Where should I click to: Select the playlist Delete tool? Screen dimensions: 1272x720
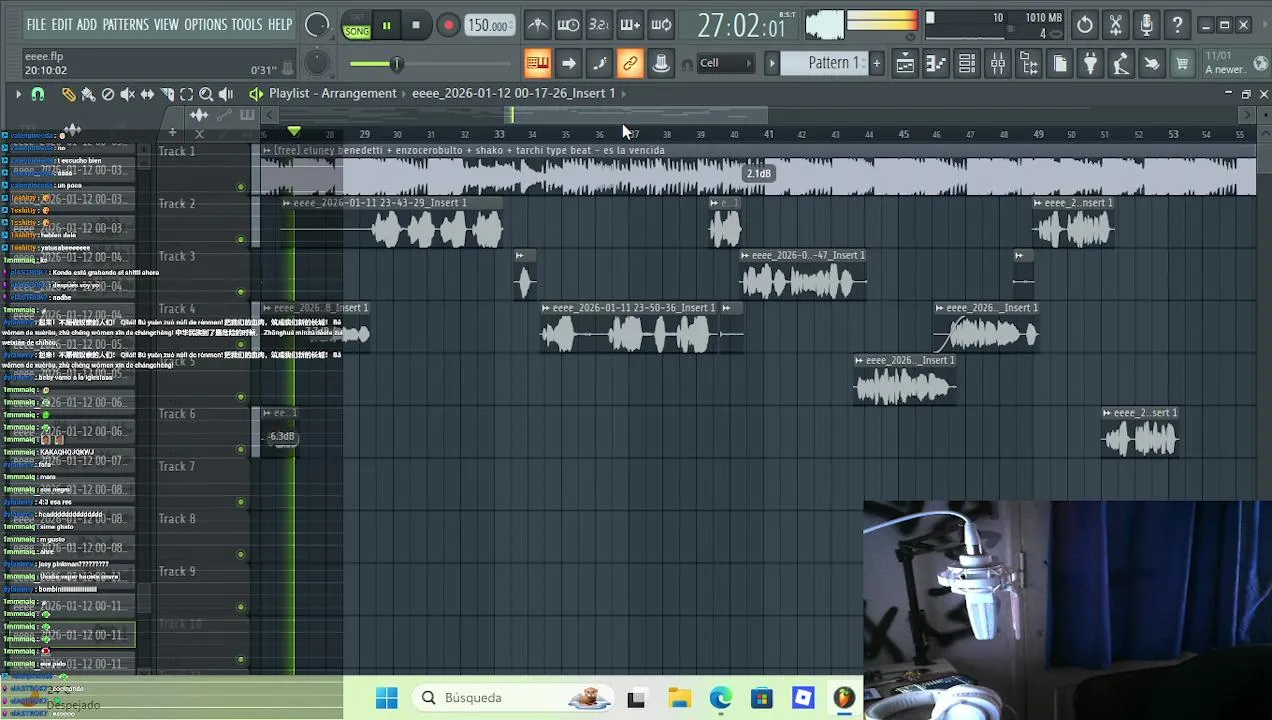click(108, 94)
